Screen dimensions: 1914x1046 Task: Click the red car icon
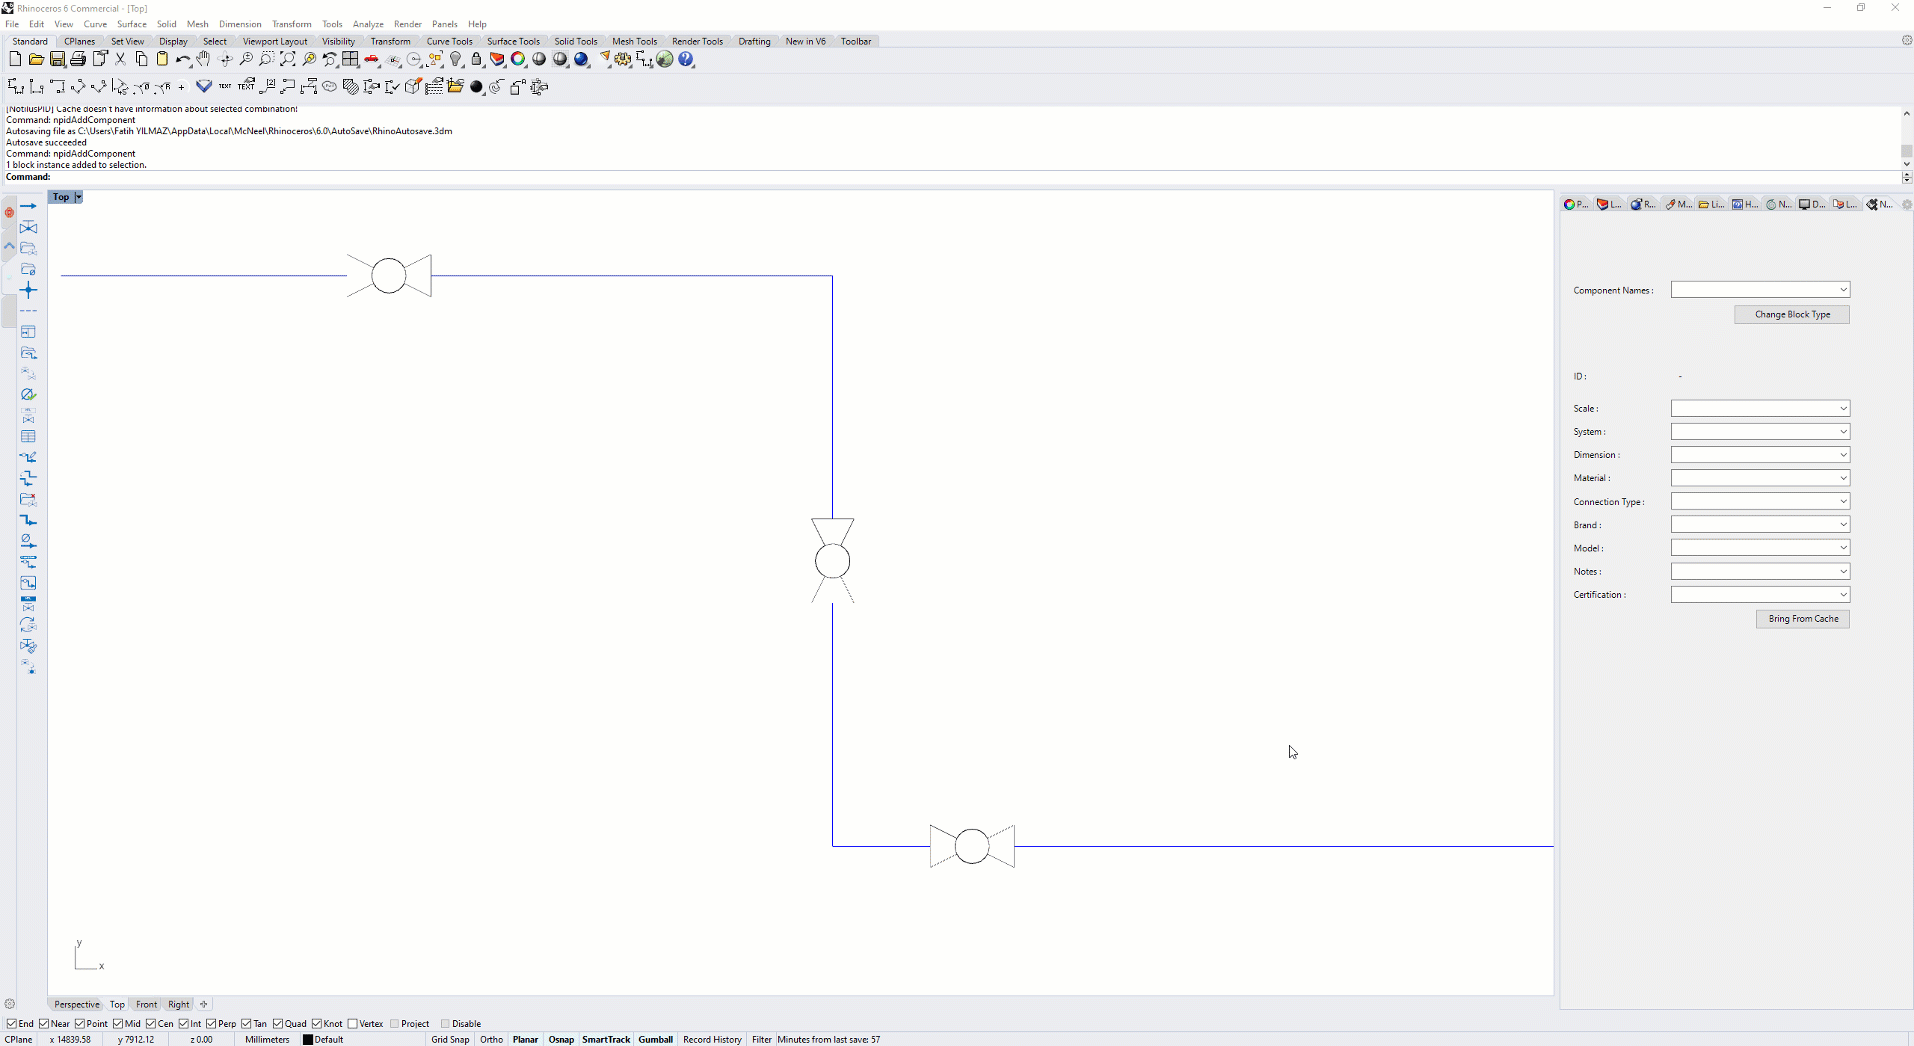pos(372,60)
